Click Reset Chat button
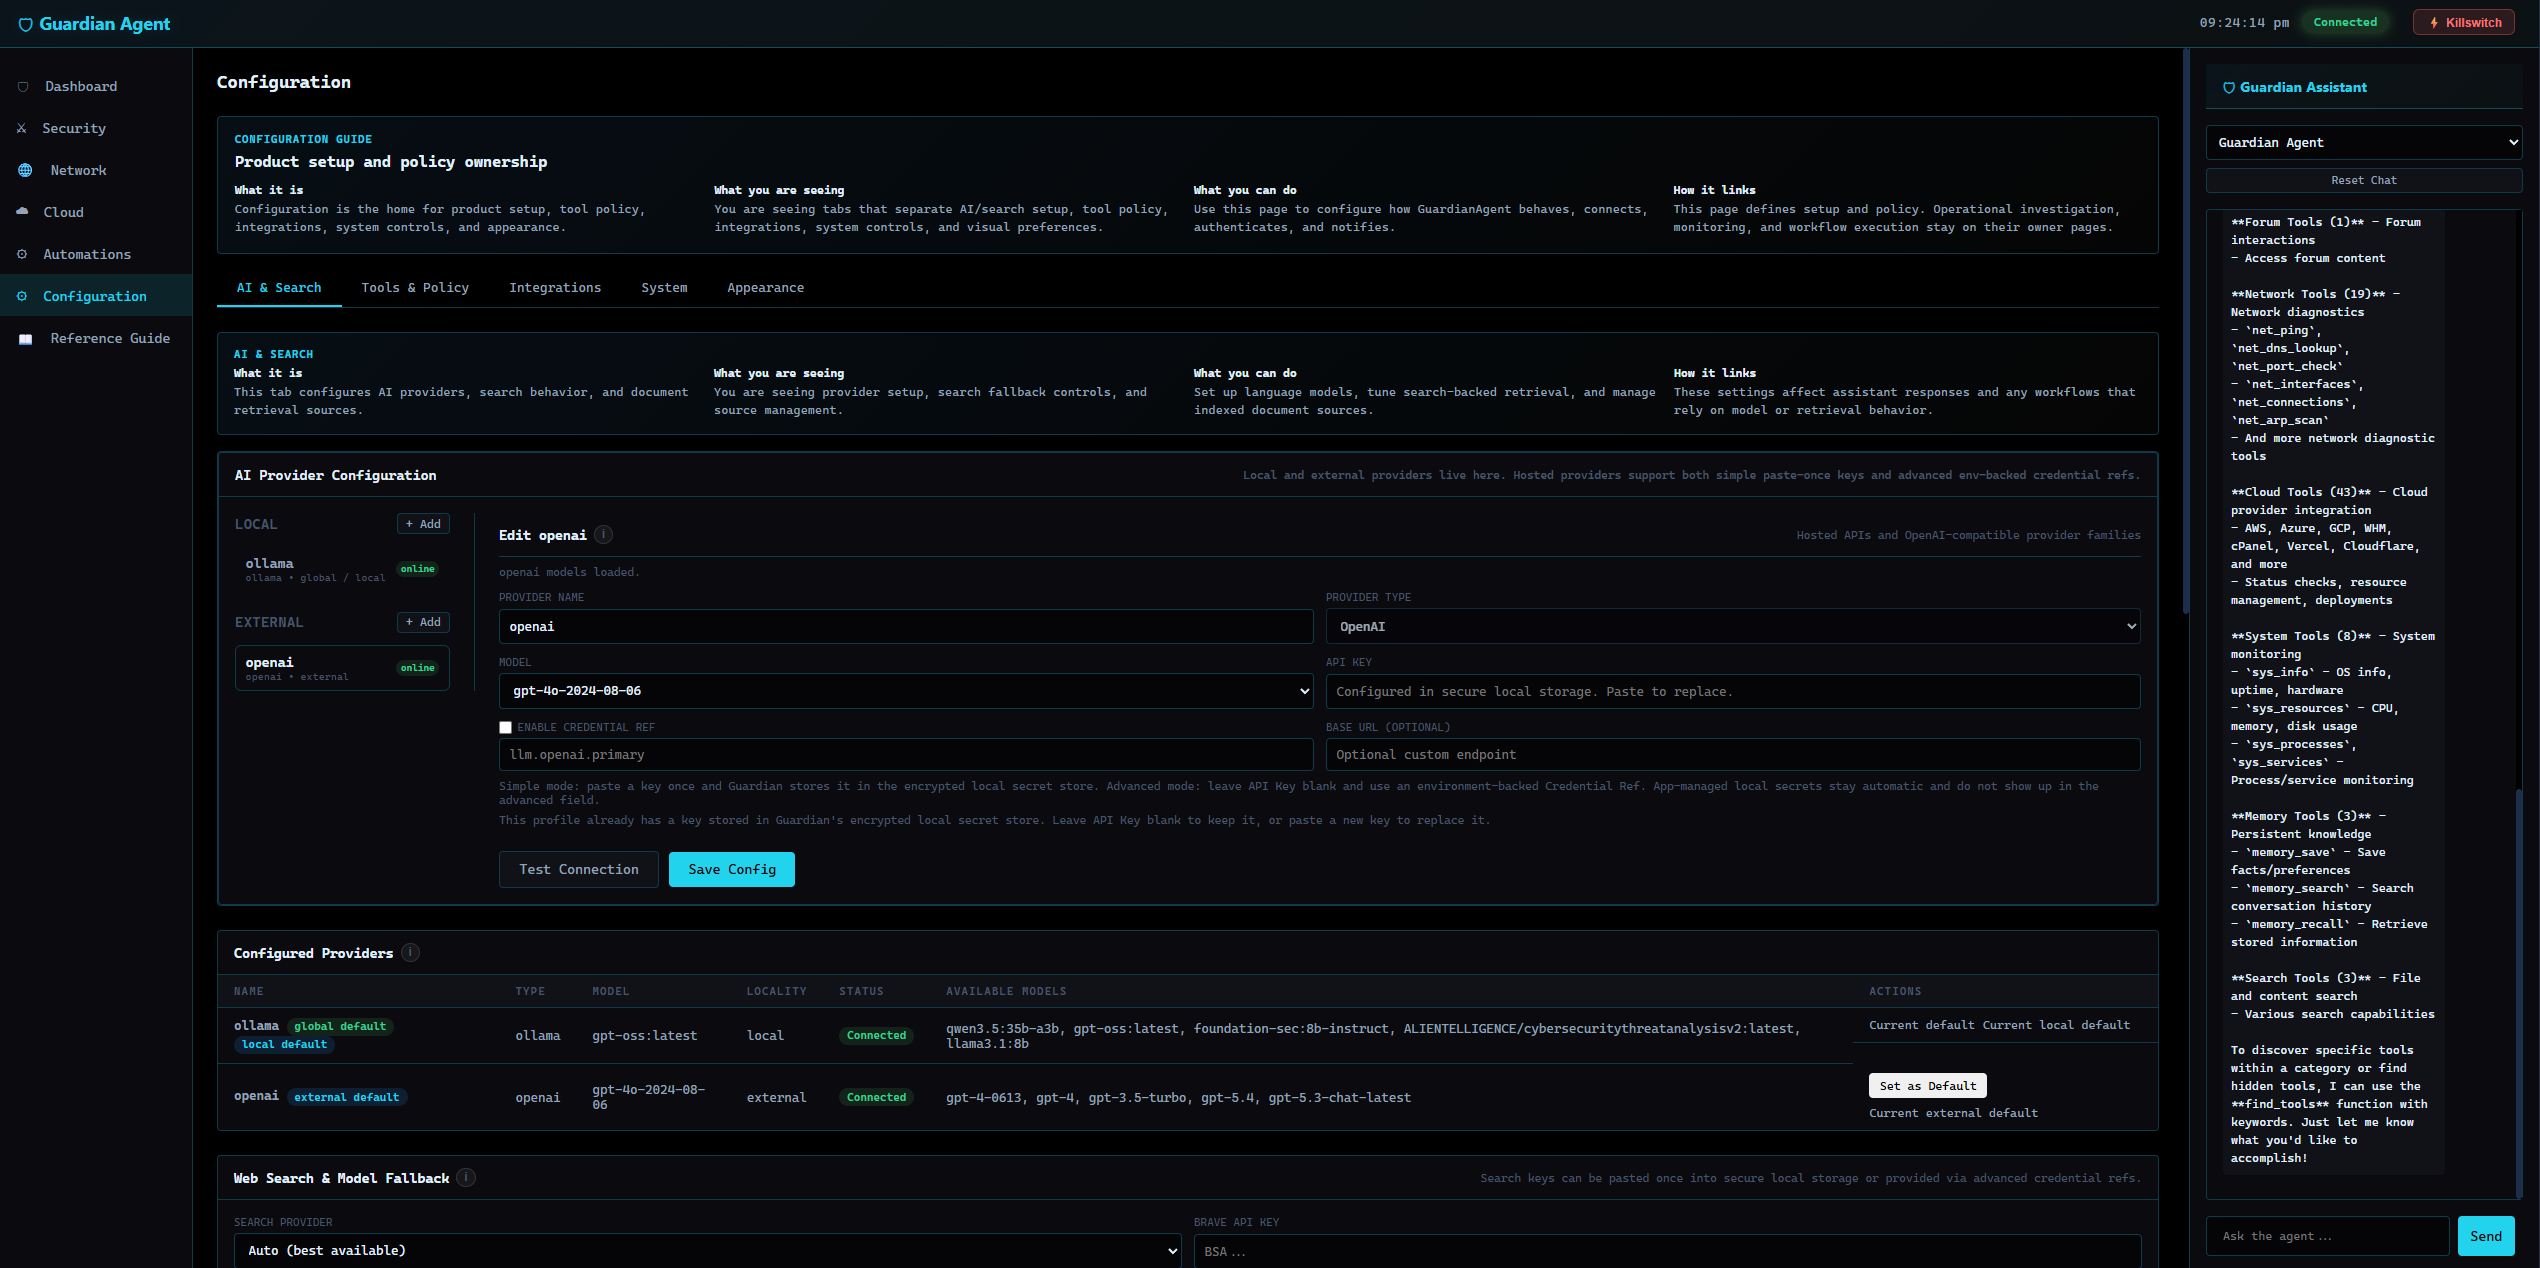This screenshot has height=1268, width=2540. click(2364, 181)
